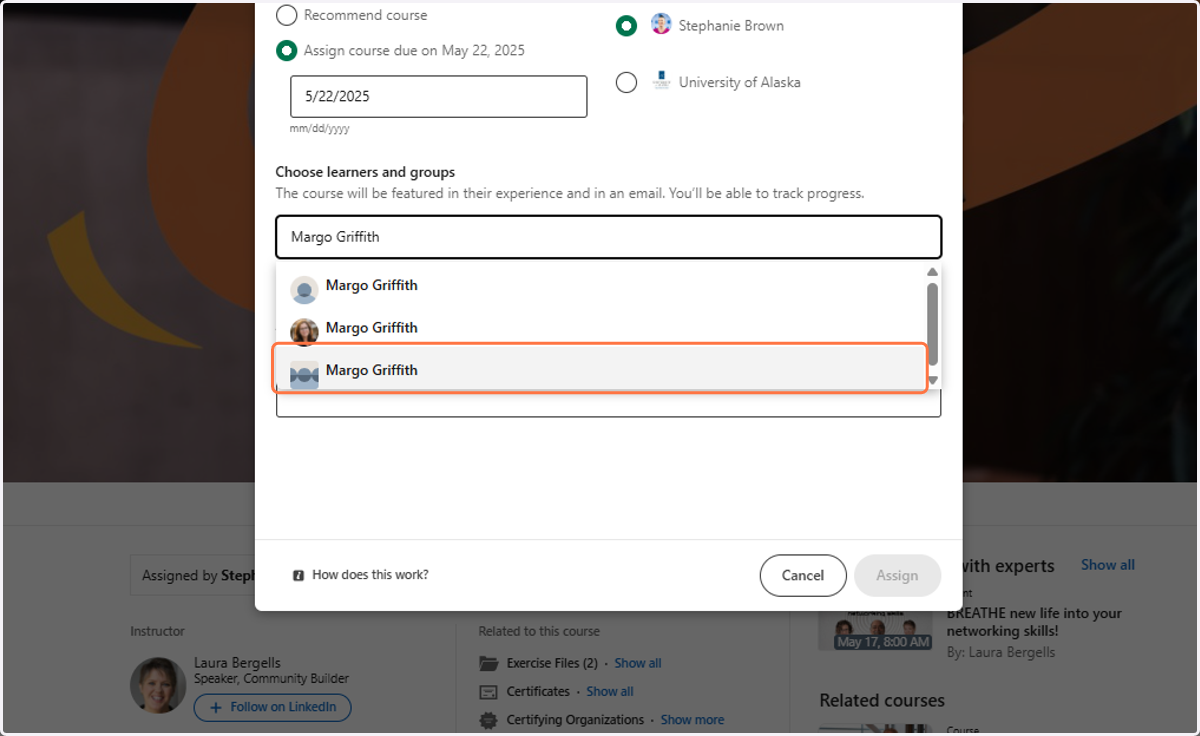Click the group avatar of third Margo Griffith

(x=304, y=374)
